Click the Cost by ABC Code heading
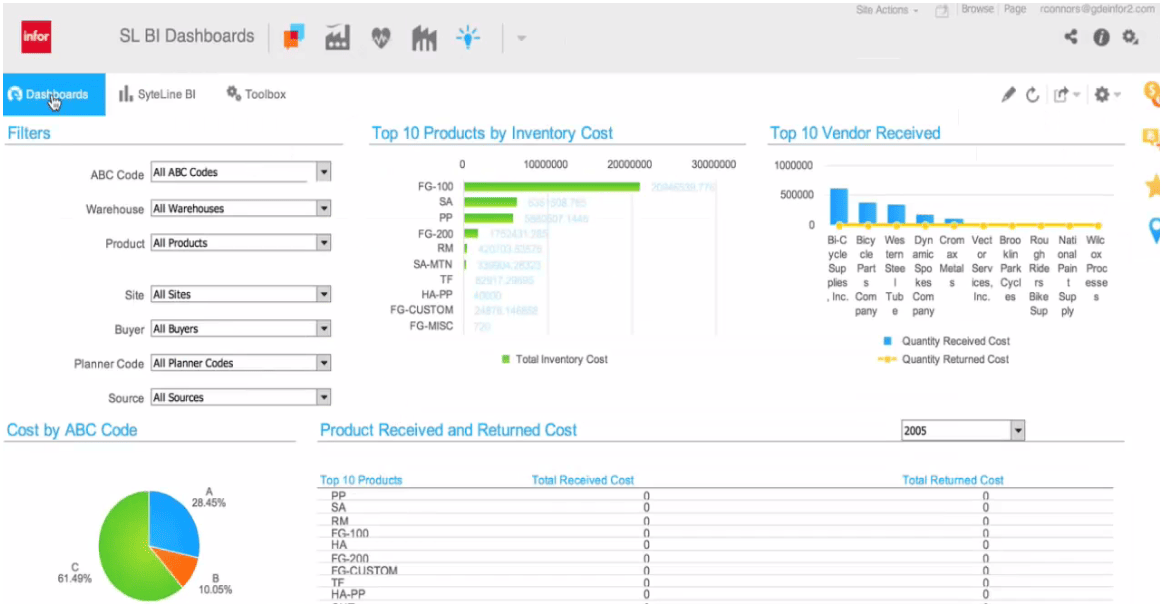Screen dimensions: 1163x607 [72, 430]
